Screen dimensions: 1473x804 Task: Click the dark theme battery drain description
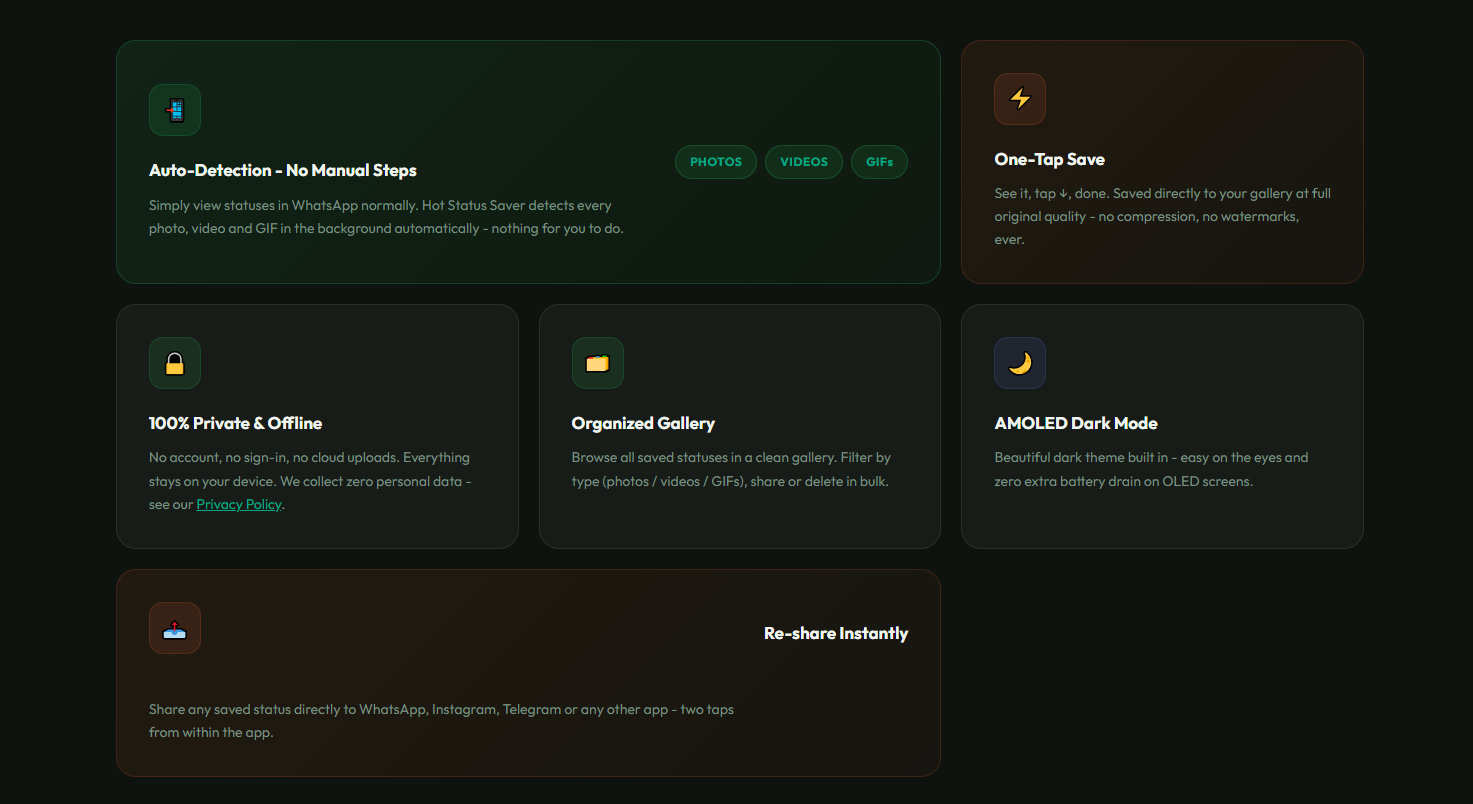click(1151, 470)
